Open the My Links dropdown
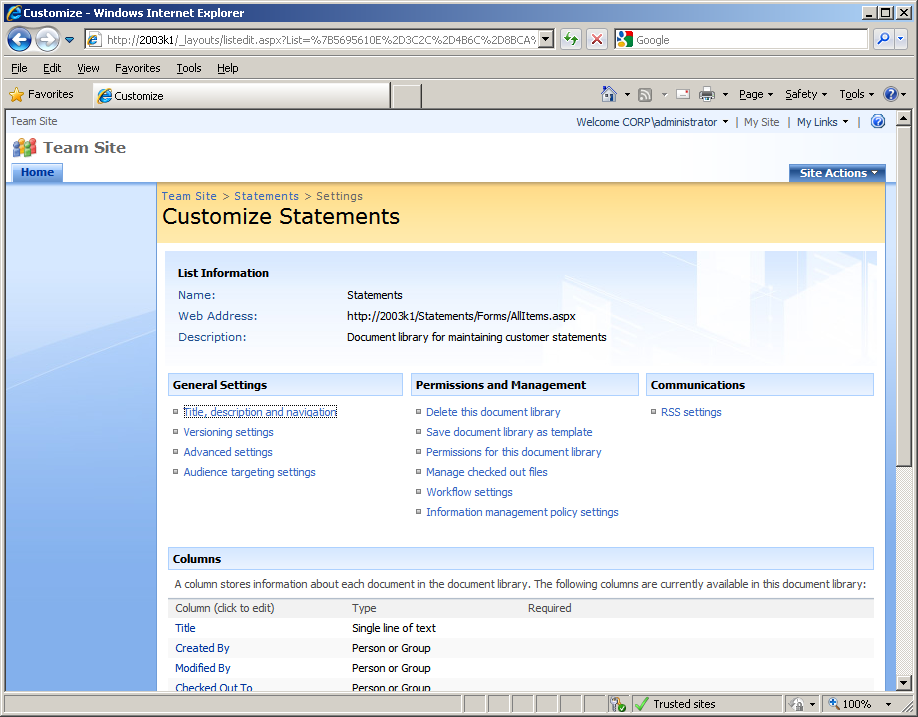 821,121
